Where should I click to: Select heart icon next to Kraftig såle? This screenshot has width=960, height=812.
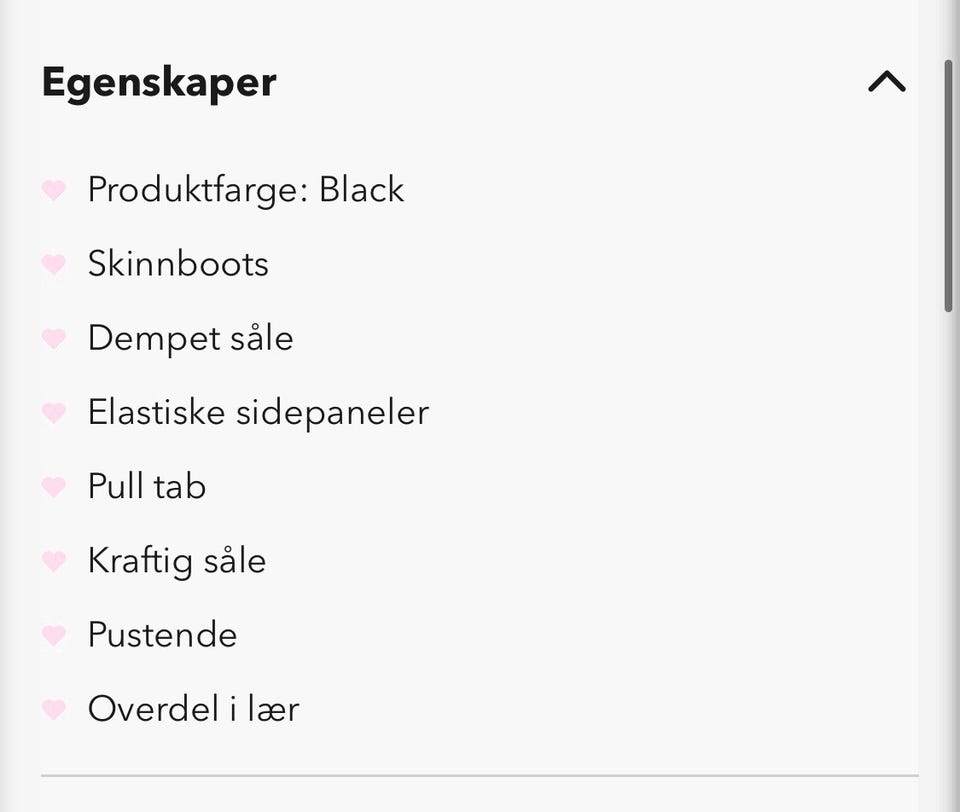pyautogui.click(x=54, y=561)
